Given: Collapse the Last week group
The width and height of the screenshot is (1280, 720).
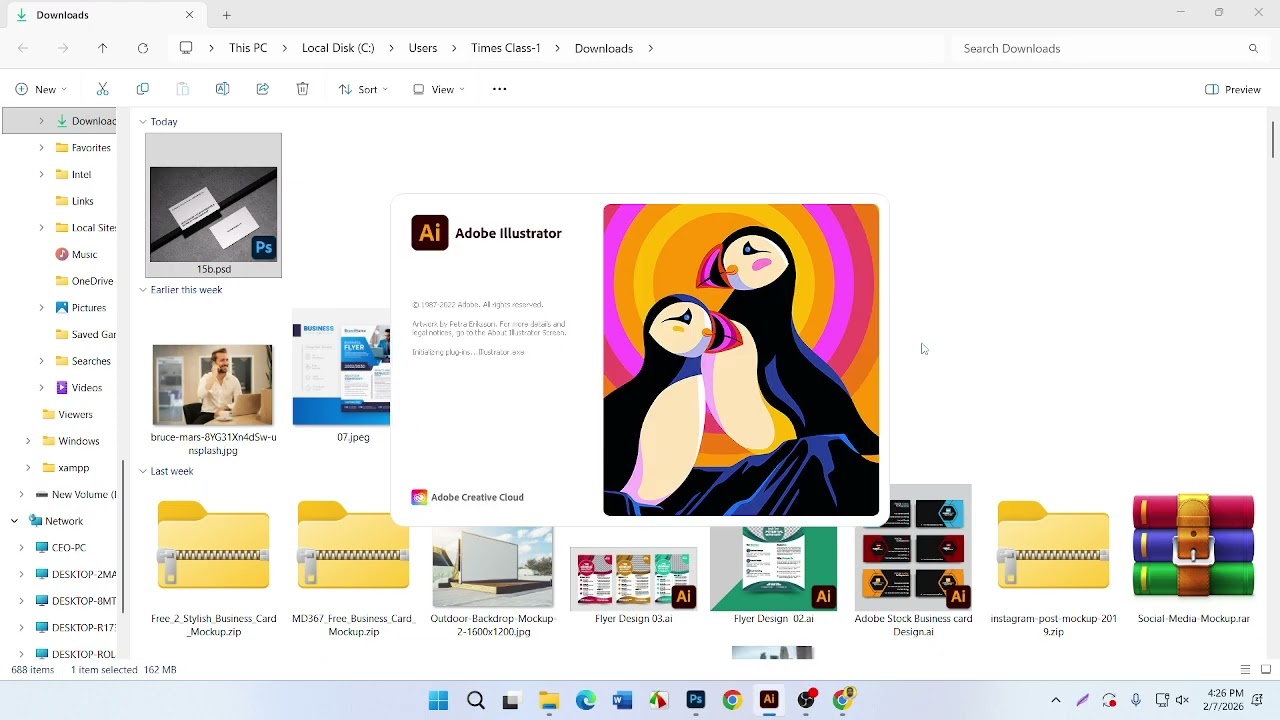Looking at the screenshot, I should pos(143,471).
